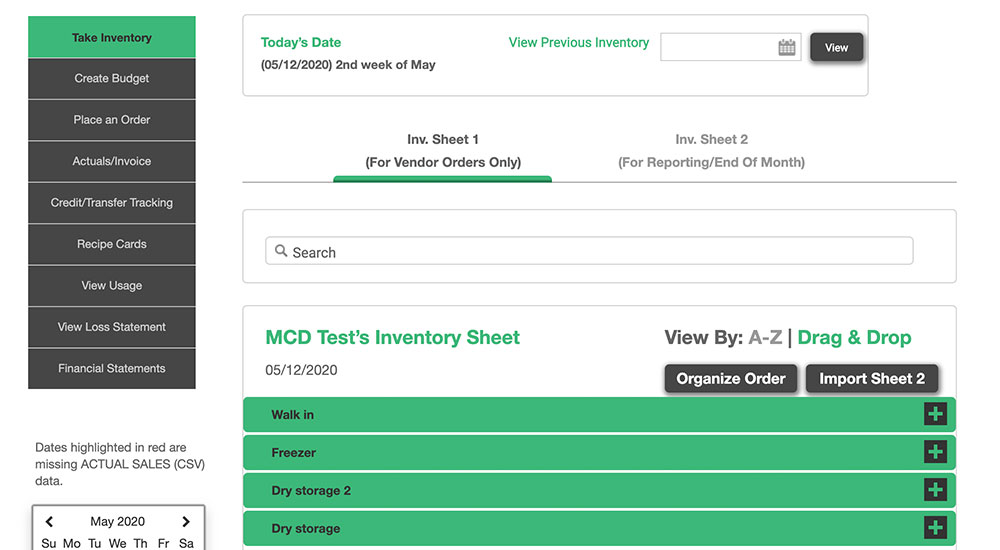Switch view to A-Z sorting
The image size is (1000, 550).
click(765, 338)
